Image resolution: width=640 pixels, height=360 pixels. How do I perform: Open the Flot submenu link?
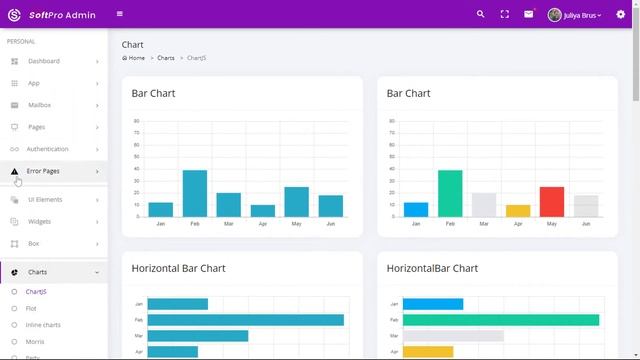31,309
